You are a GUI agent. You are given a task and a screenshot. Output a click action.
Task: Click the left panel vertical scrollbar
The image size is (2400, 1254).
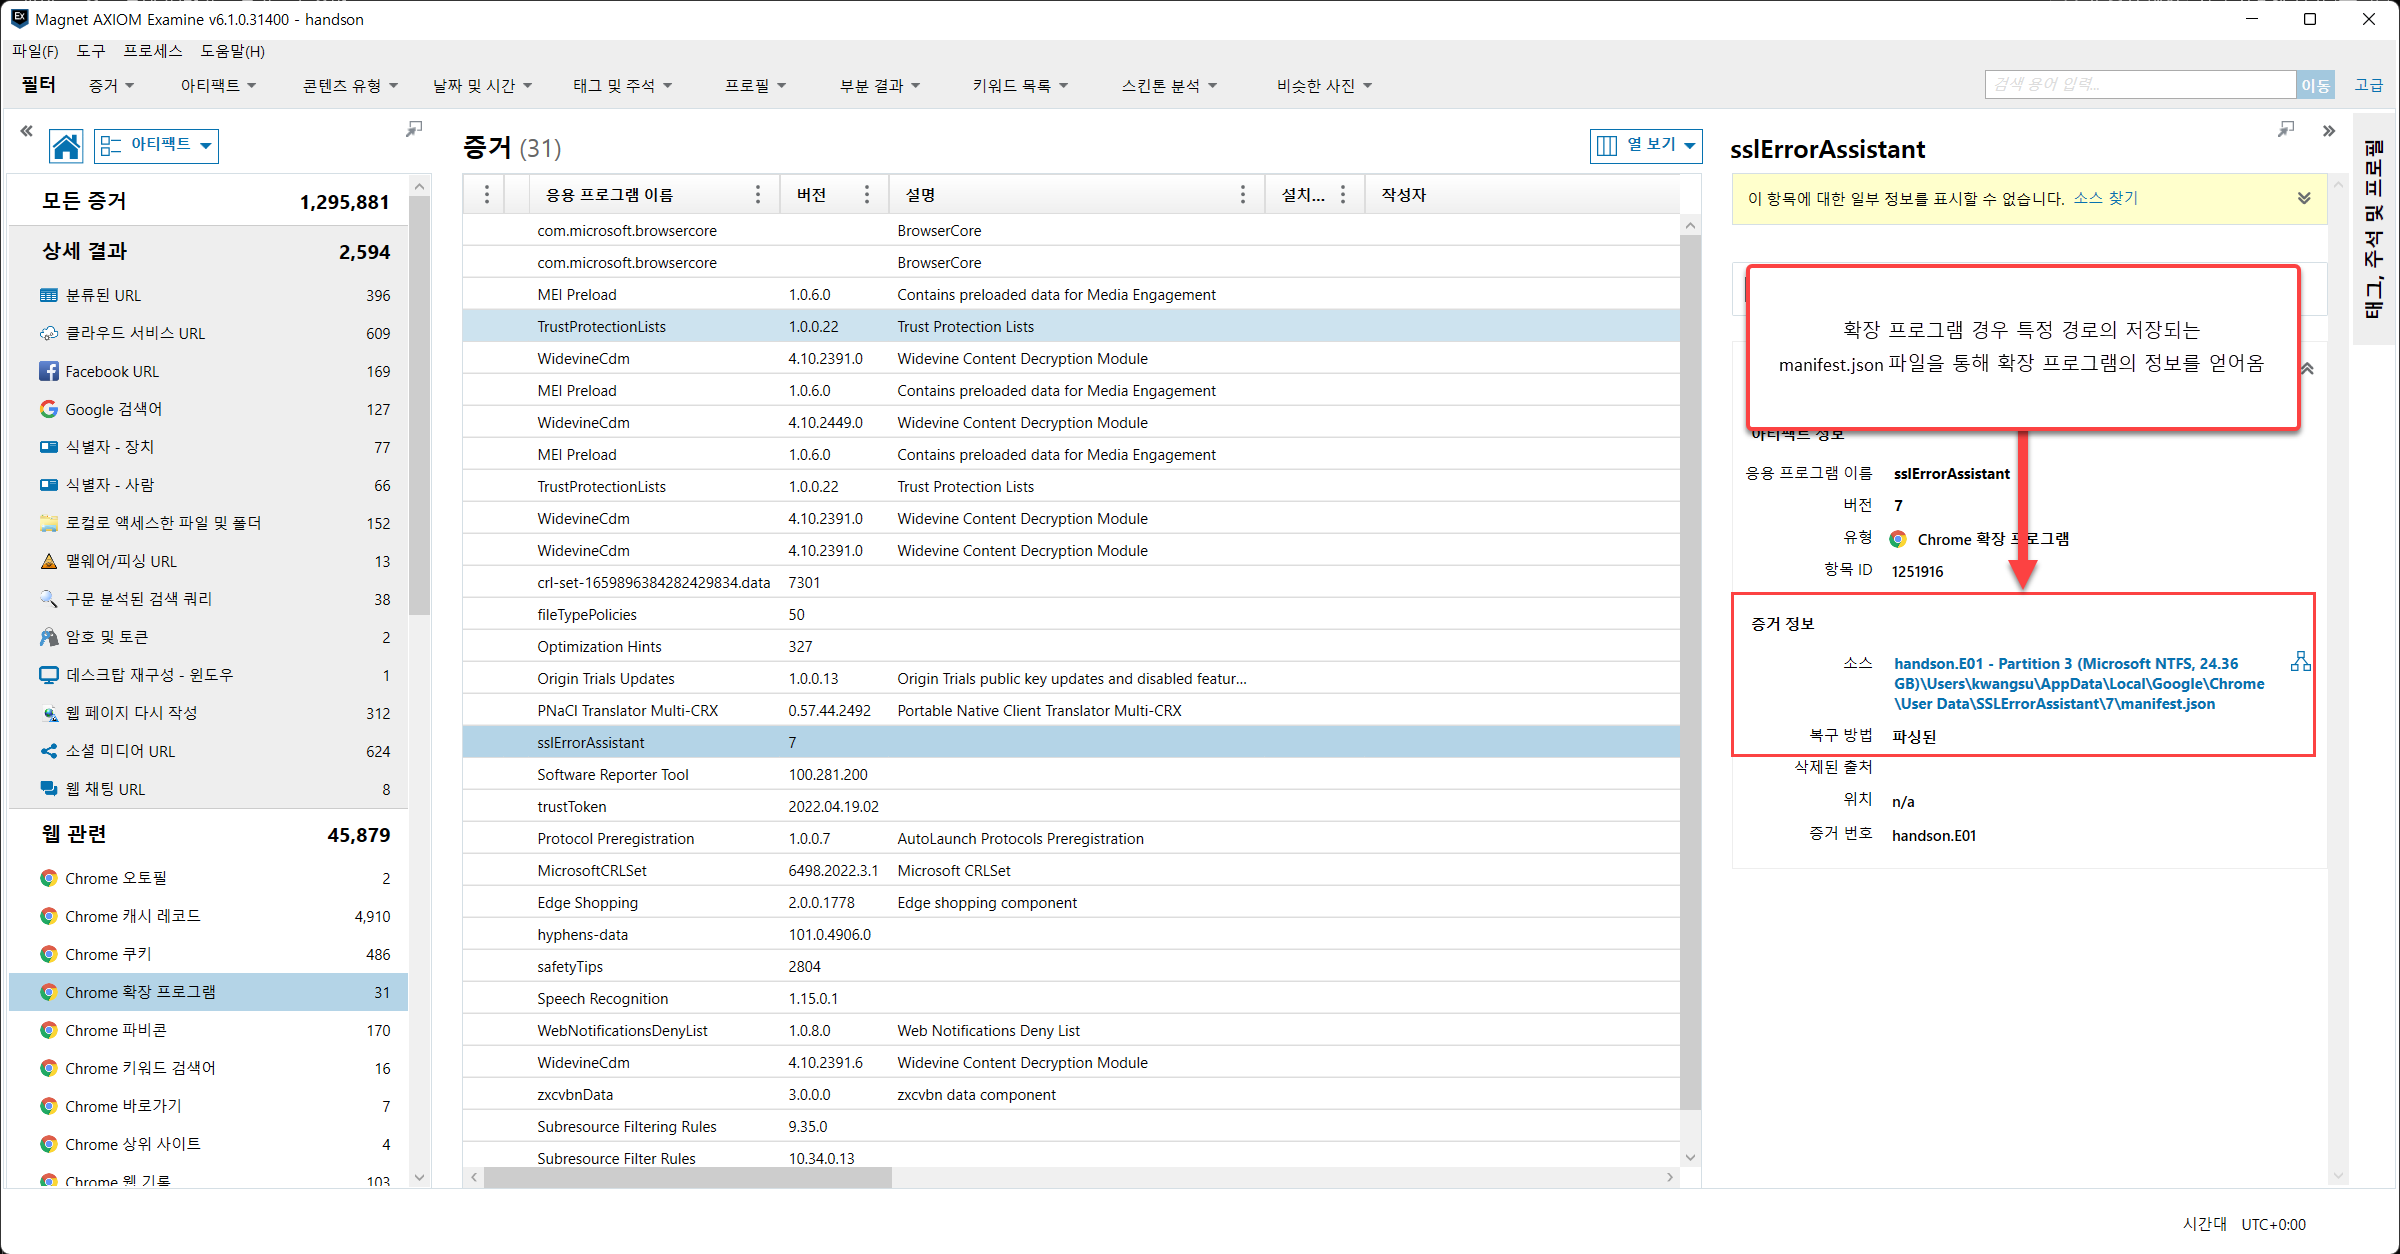(x=420, y=405)
